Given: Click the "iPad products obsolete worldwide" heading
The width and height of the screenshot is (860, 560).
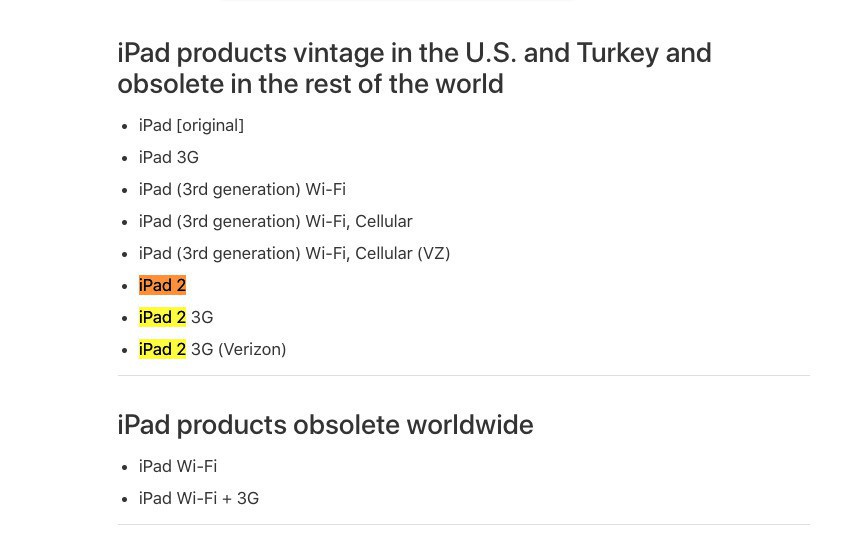Looking at the screenshot, I should (325, 424).
